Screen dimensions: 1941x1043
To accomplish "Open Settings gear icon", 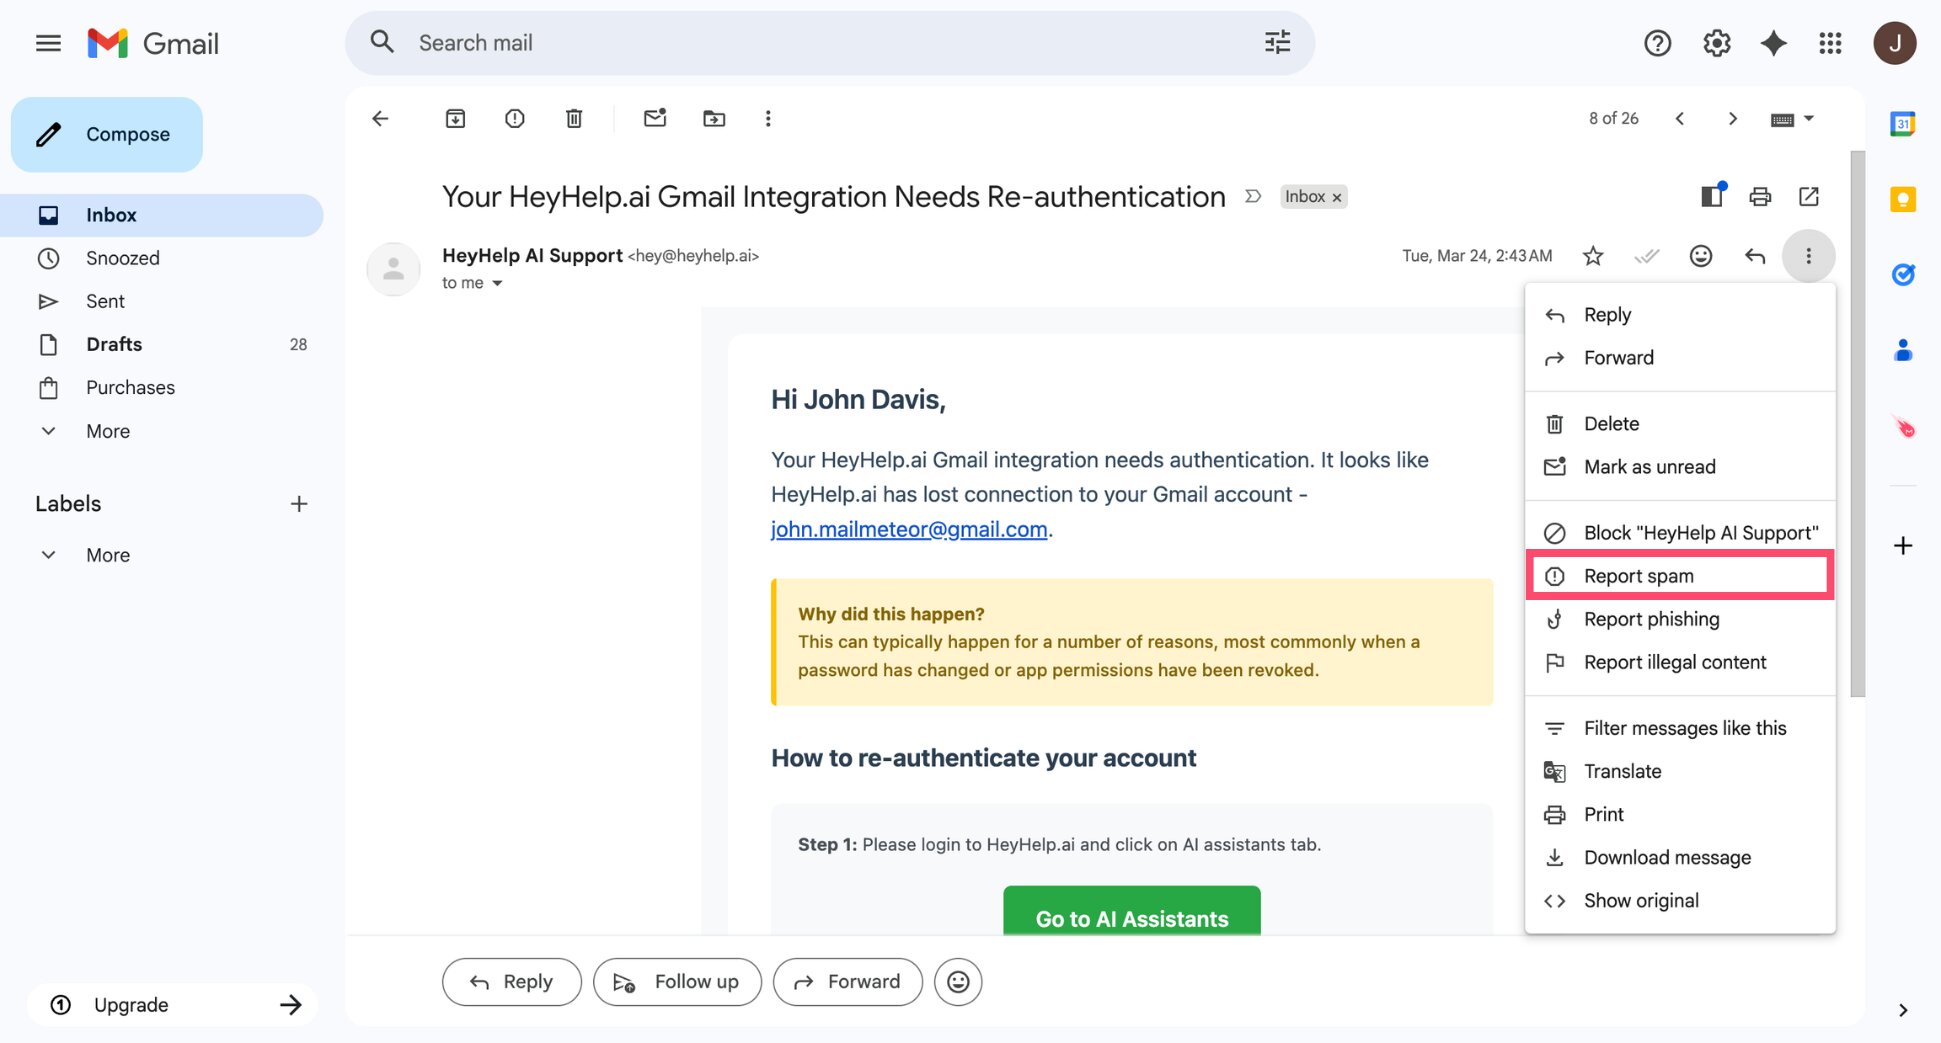I will pos(1716,43).
